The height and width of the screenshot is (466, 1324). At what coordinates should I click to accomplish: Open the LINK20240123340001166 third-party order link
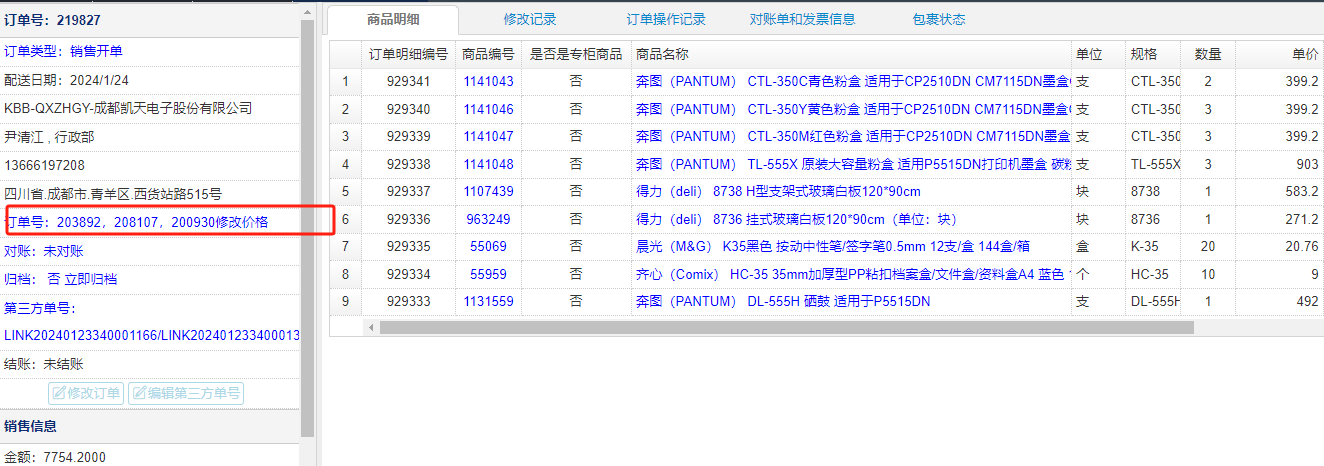81,335
